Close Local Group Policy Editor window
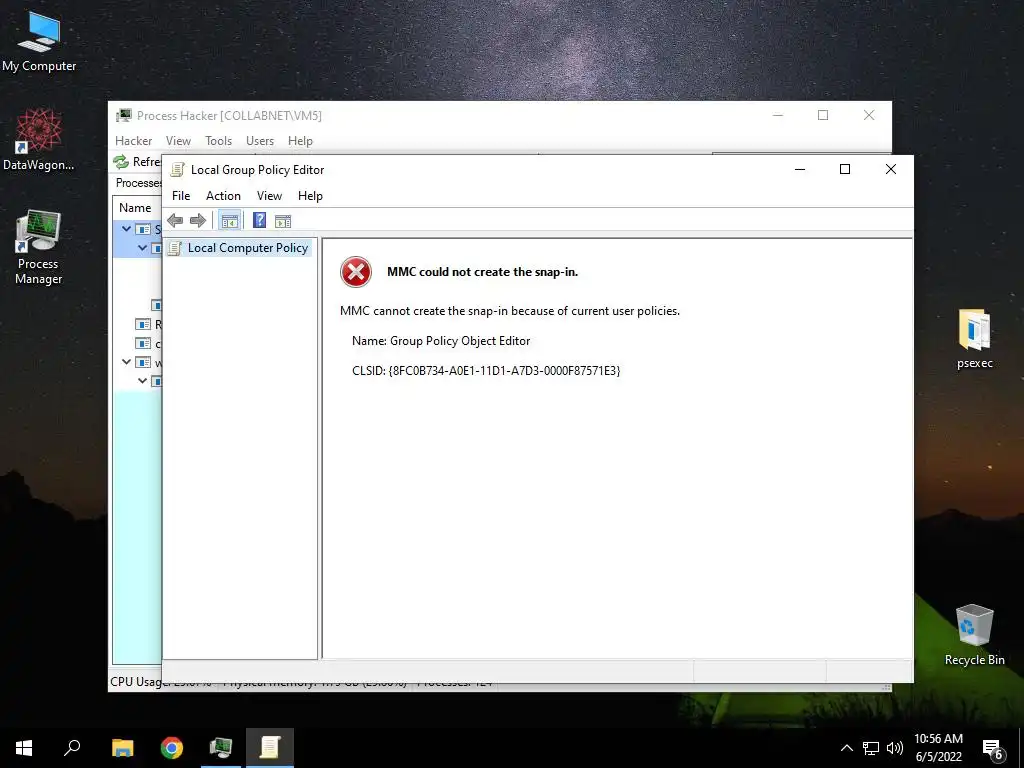The width and height of the screenshot is (1024, 768). 890,169
